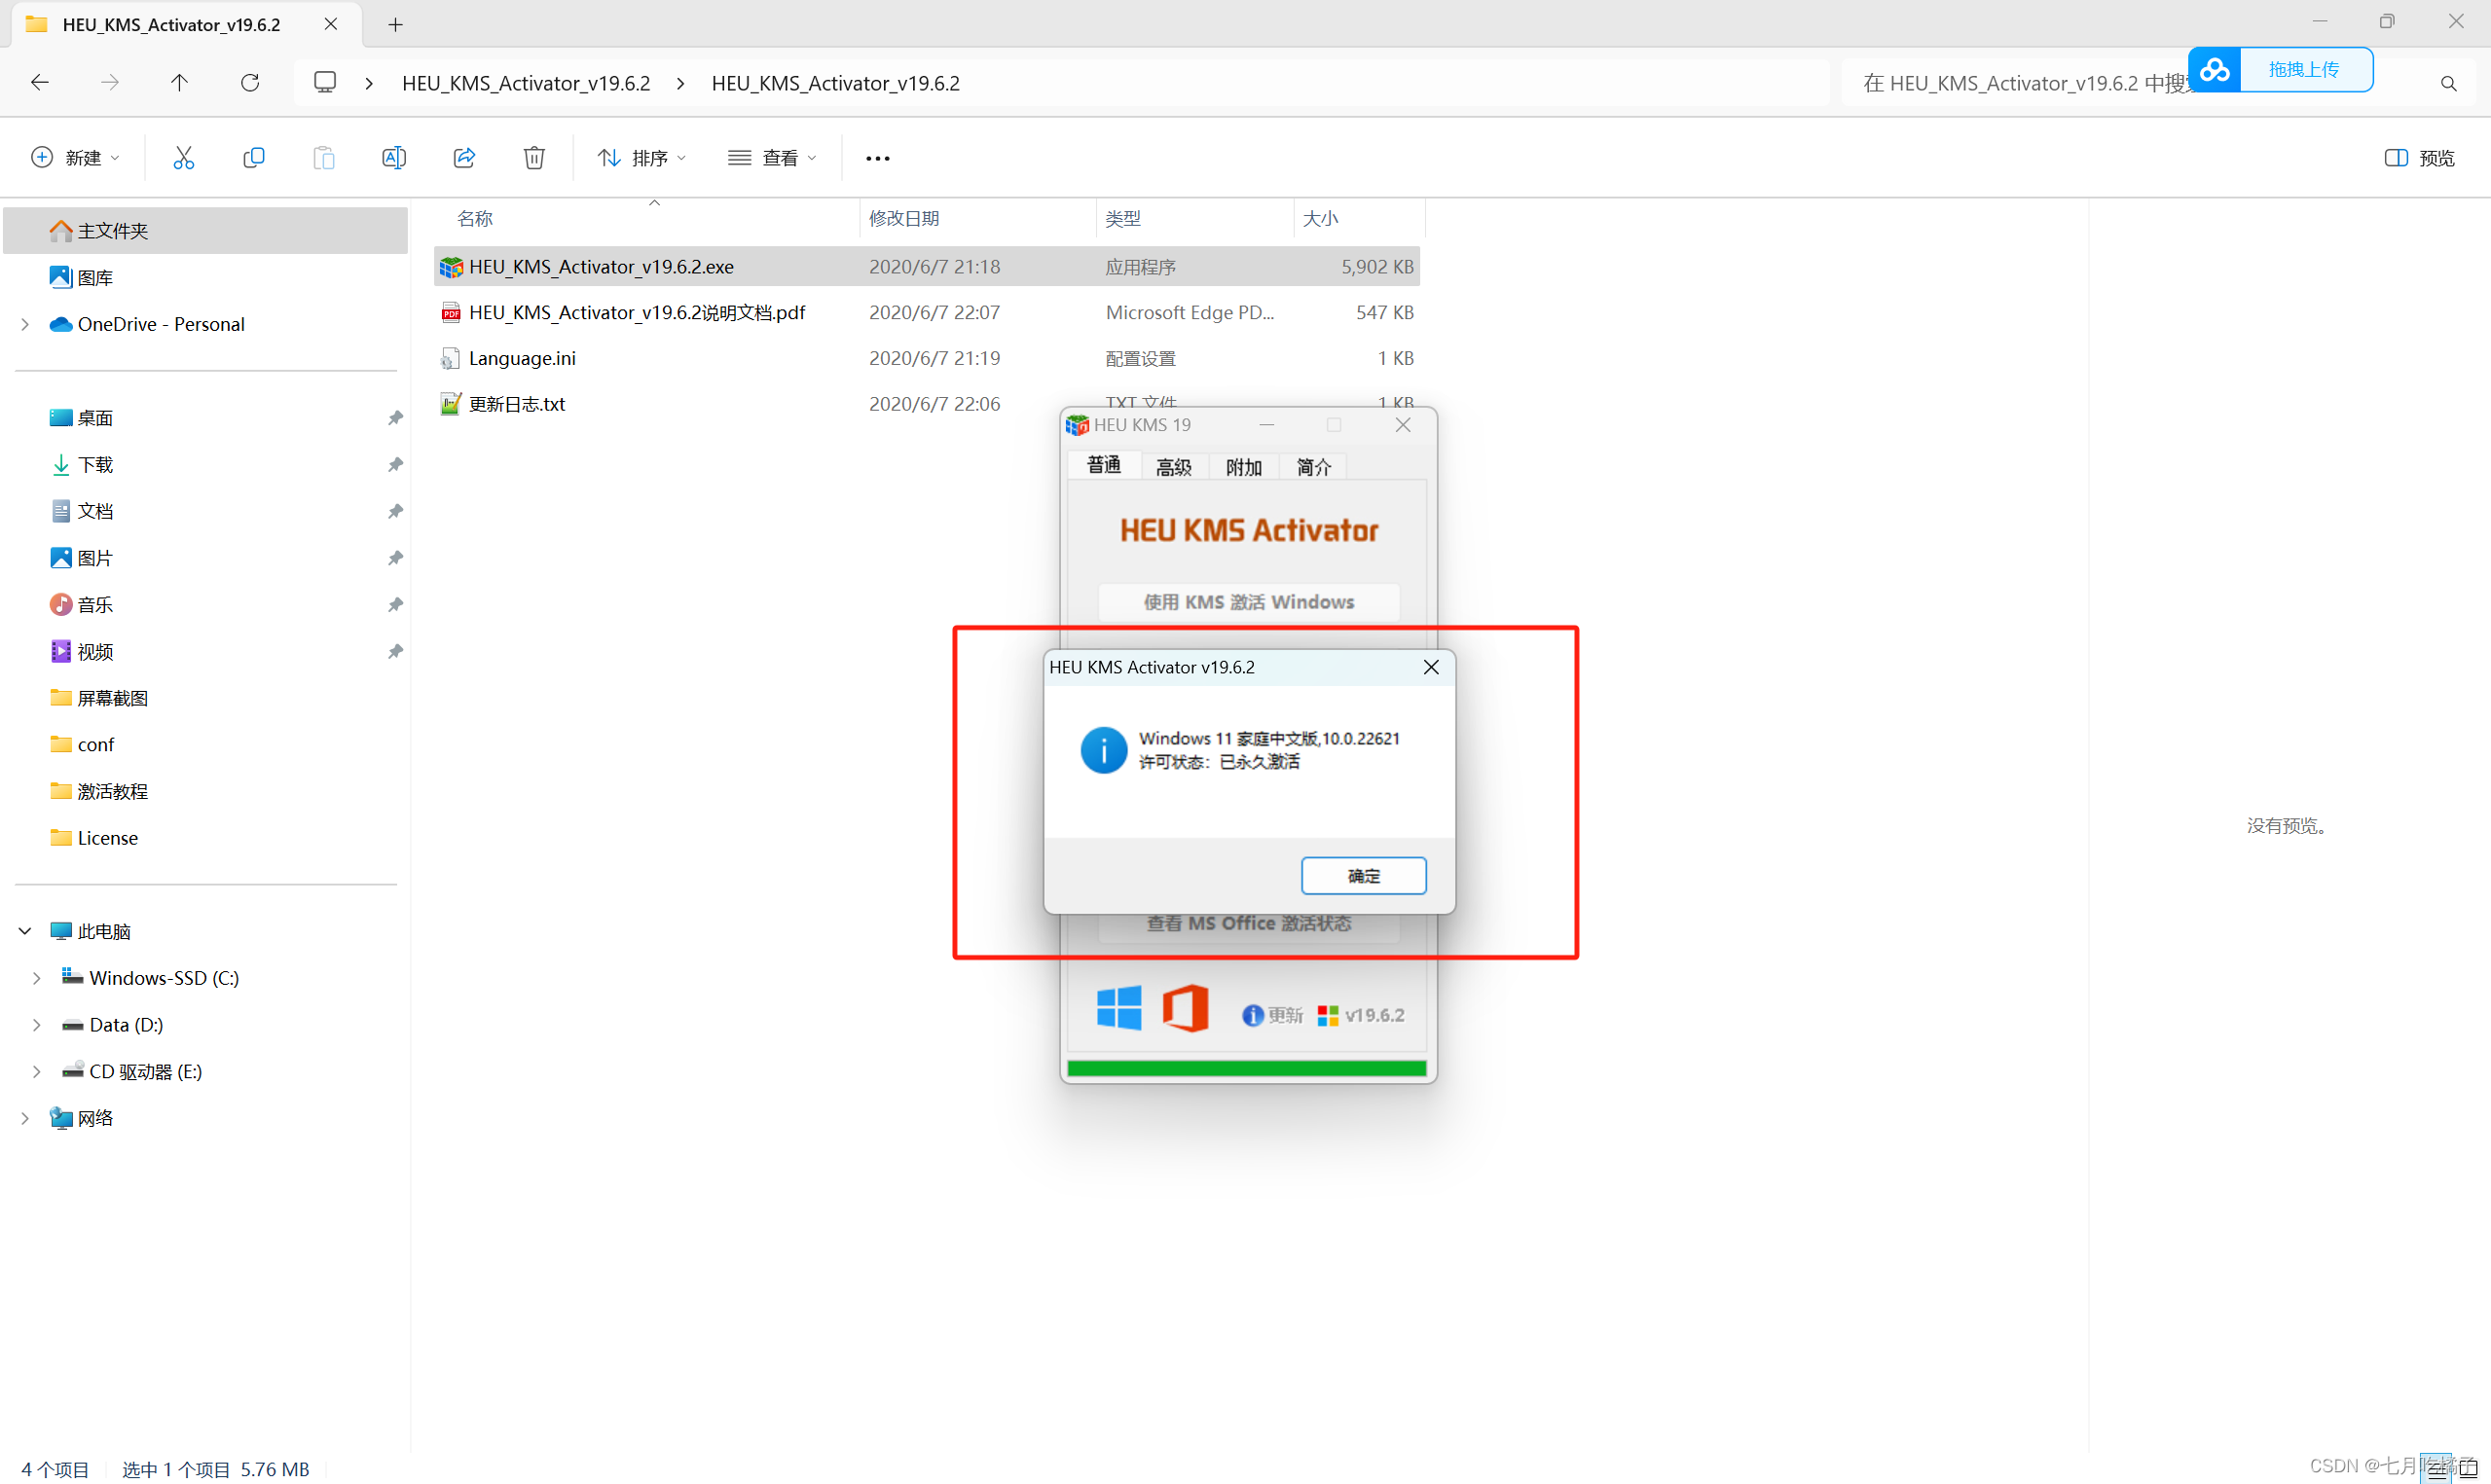Click the Copy icon in toolbar
The width and height of the screenshot is (2491, 1484).
pos(253,158)
